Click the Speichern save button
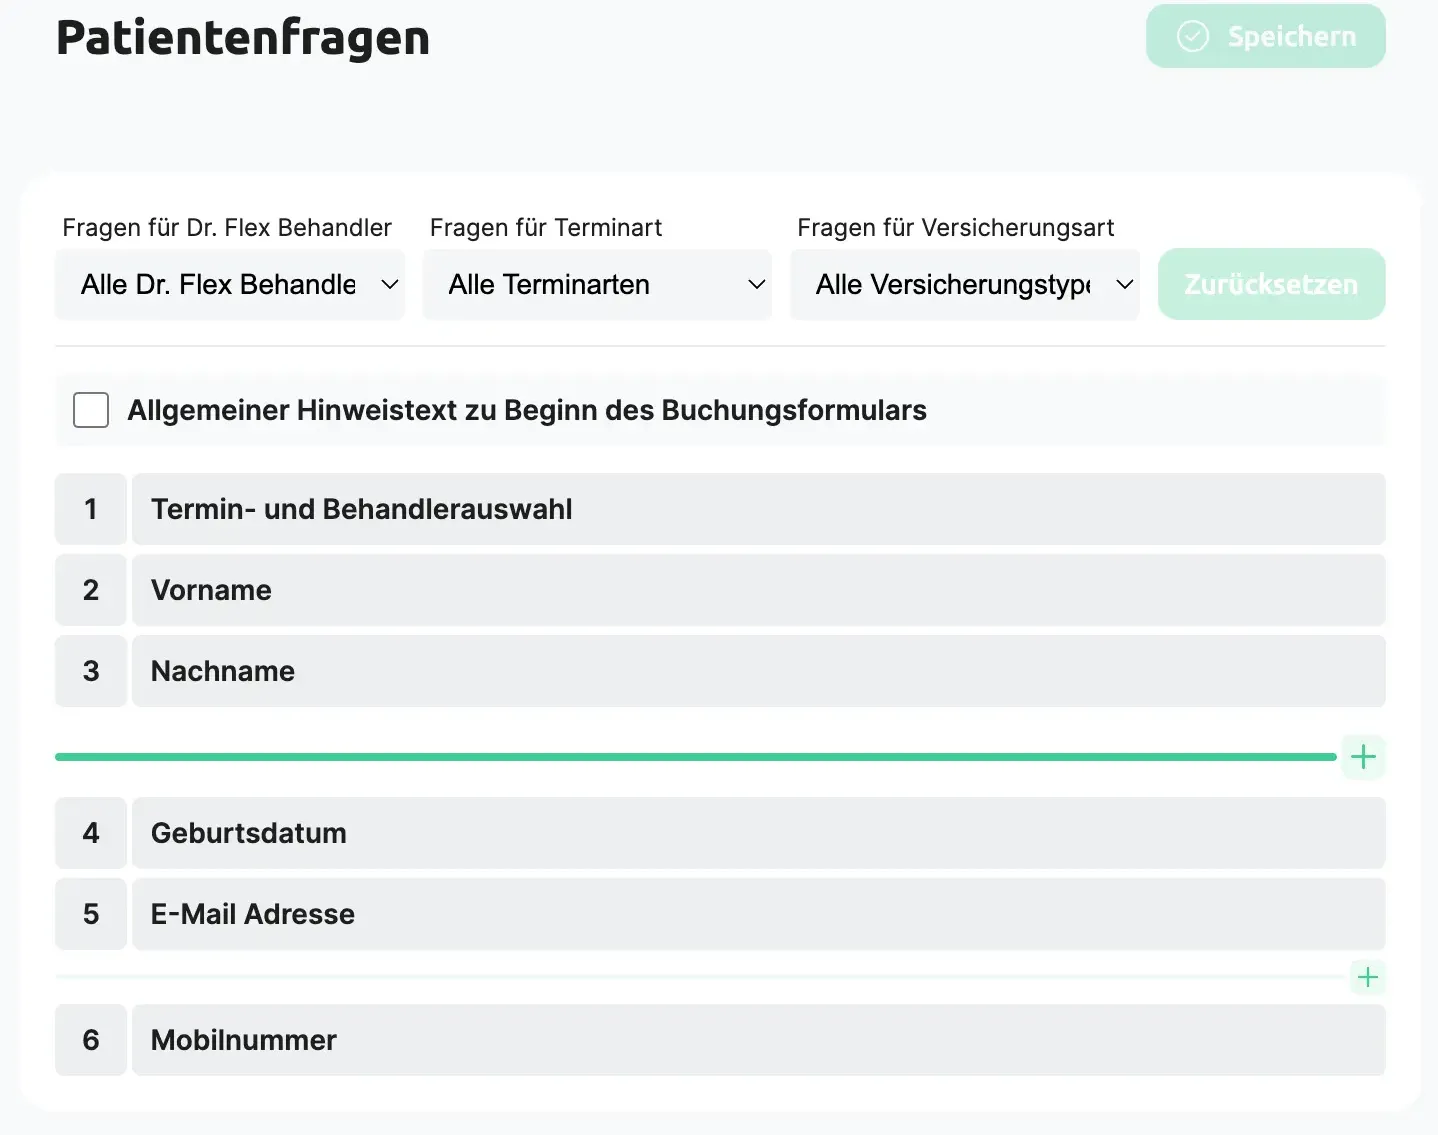Image resolution: width=1438 pixels, height=1135 pixels. 1265,36
